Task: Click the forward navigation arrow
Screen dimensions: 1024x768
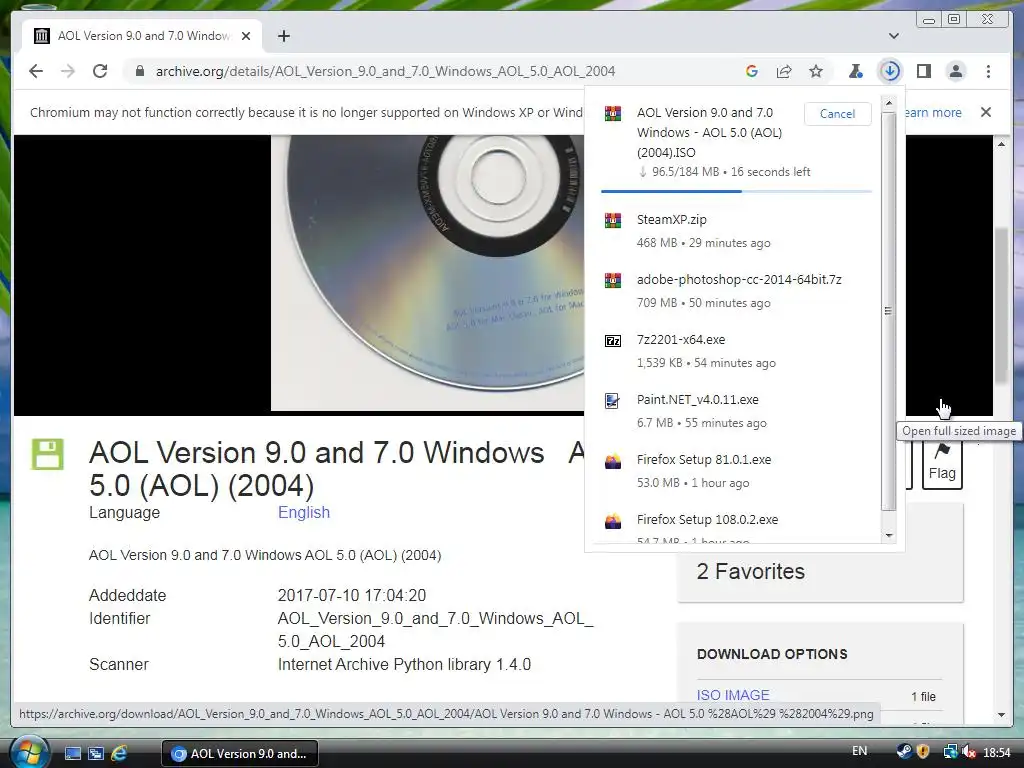Action: click(x=68, y=71)
